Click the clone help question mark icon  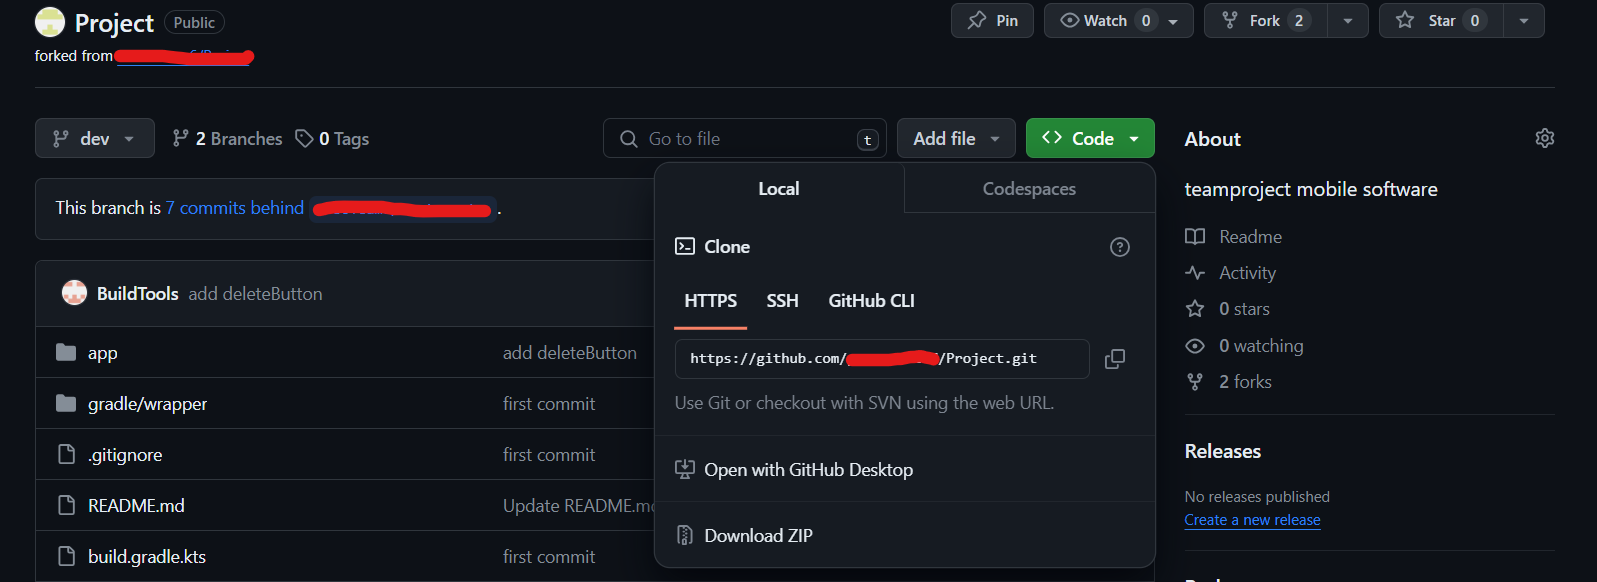point(1119,247)
